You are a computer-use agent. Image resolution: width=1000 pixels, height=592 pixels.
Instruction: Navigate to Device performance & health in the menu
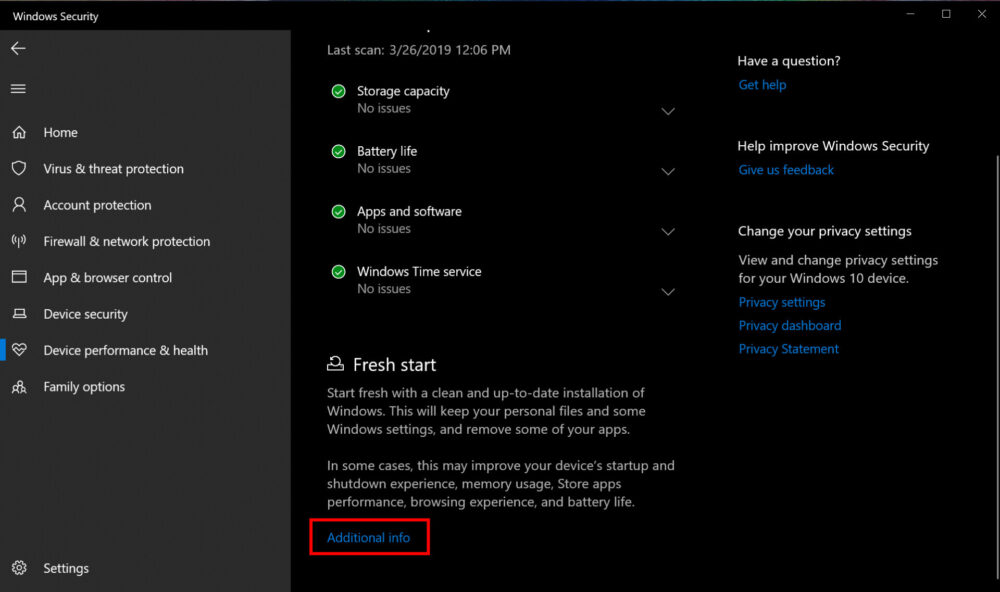(125, 350)
